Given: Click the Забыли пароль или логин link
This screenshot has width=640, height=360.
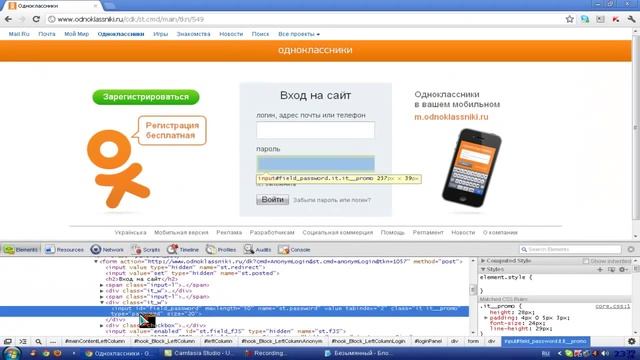Looking at the screenshot, I should tap(332, 200).
